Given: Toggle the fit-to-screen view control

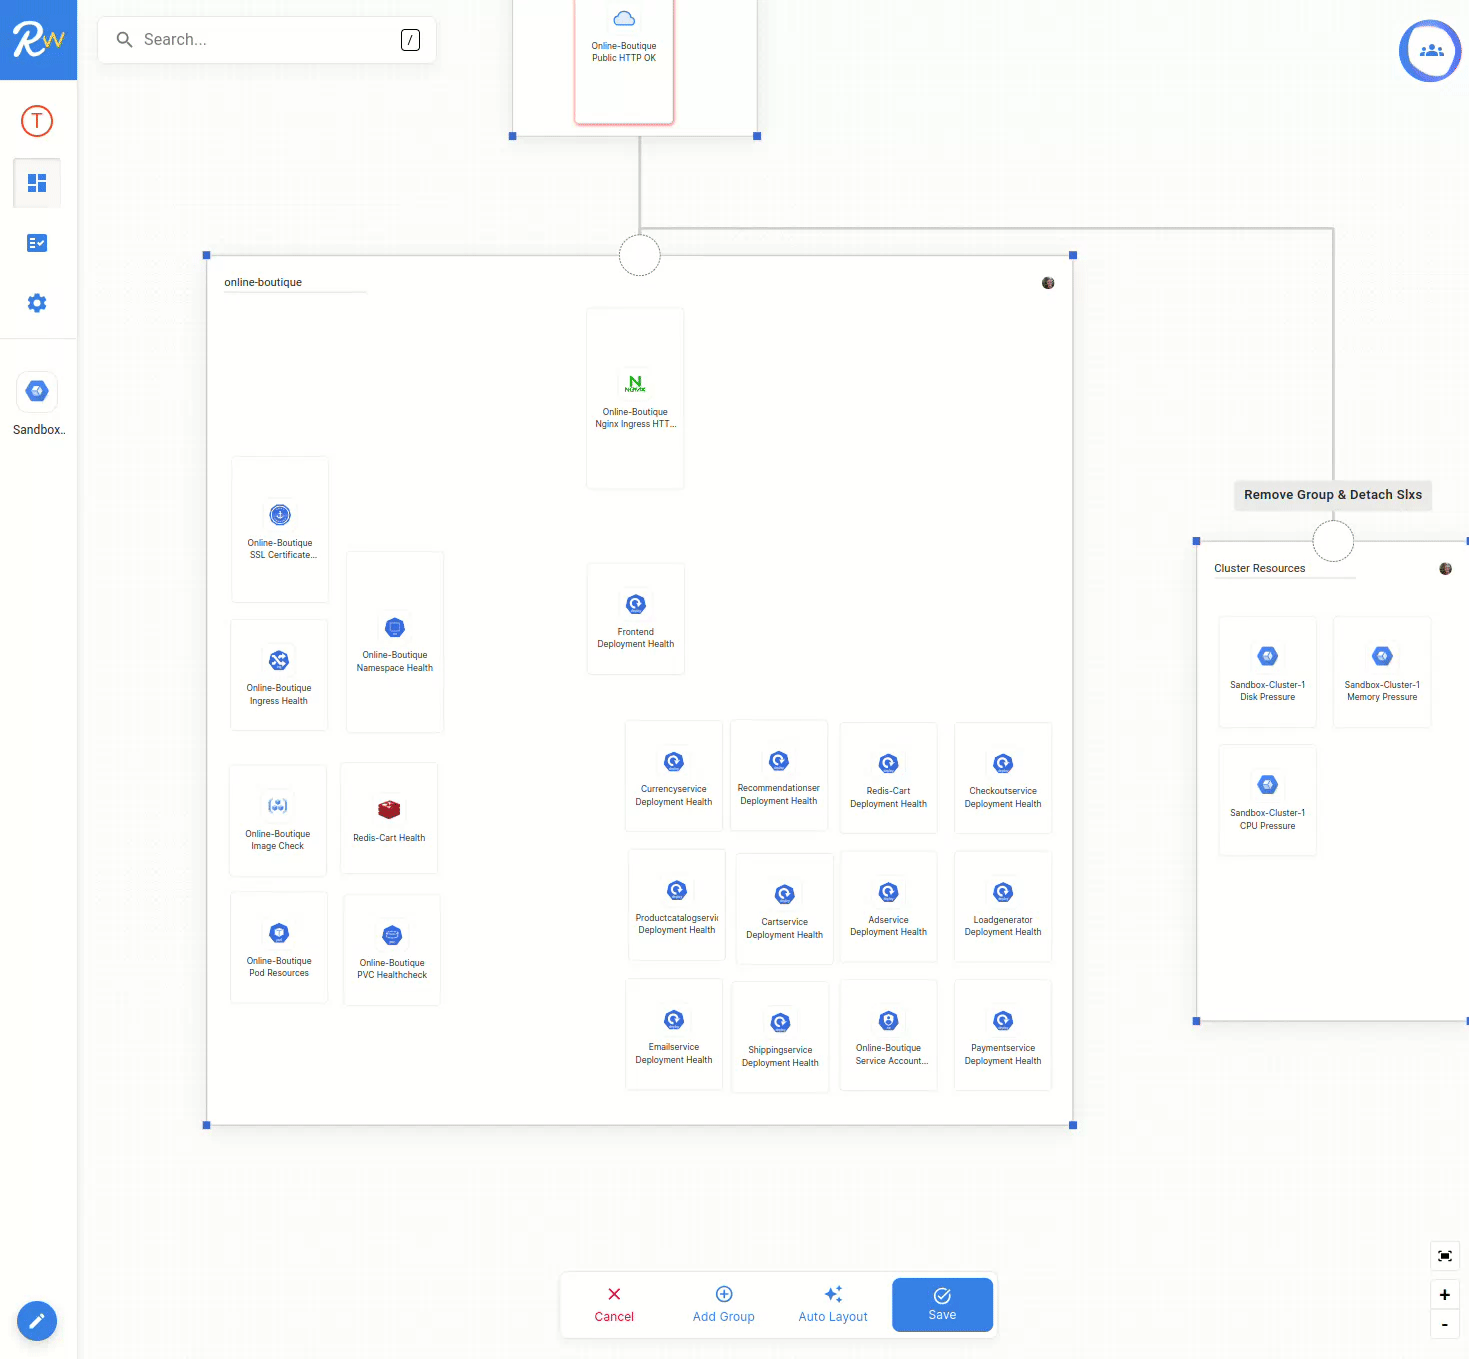Looking at the screenshot, I should coord(1444,1256).
